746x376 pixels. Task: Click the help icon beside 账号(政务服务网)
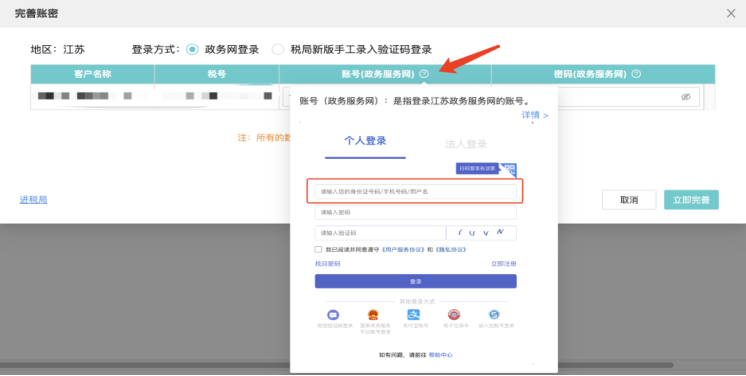coord(424,74)
